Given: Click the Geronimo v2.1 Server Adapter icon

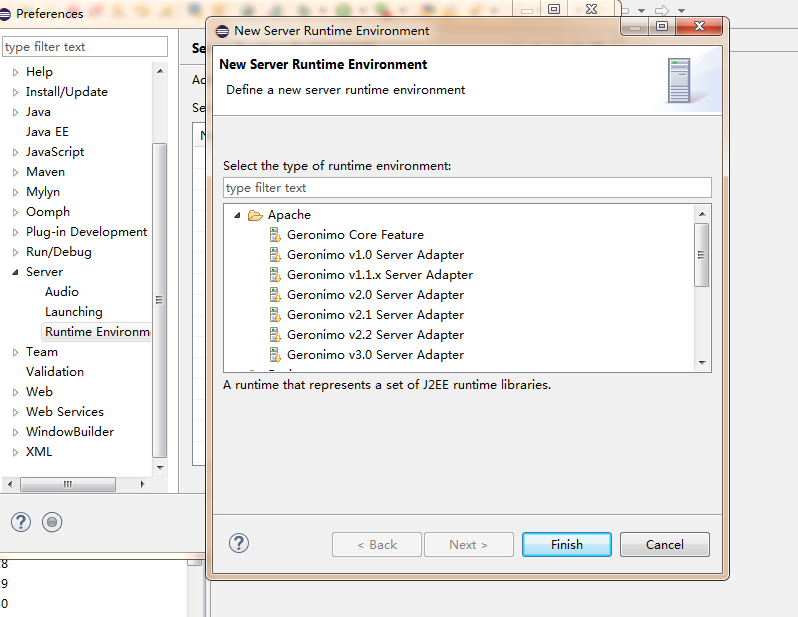Looking at the screenshot, I should (x=275, y=315).
